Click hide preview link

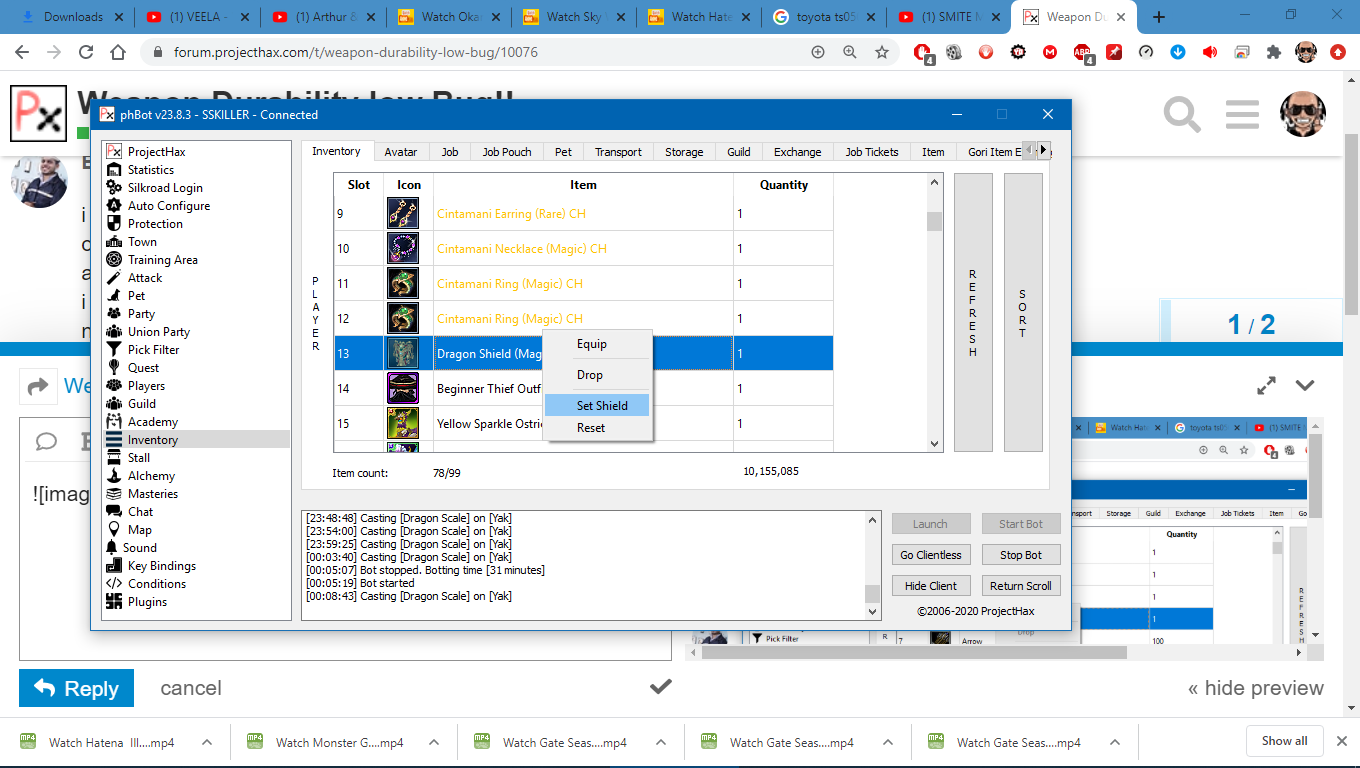coord(1255,688)
